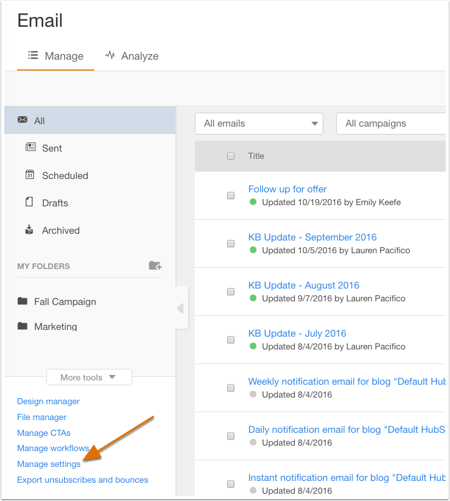Open KB Update - September 2016 email
Screen dimensions: 450x501
click(312, 237)
